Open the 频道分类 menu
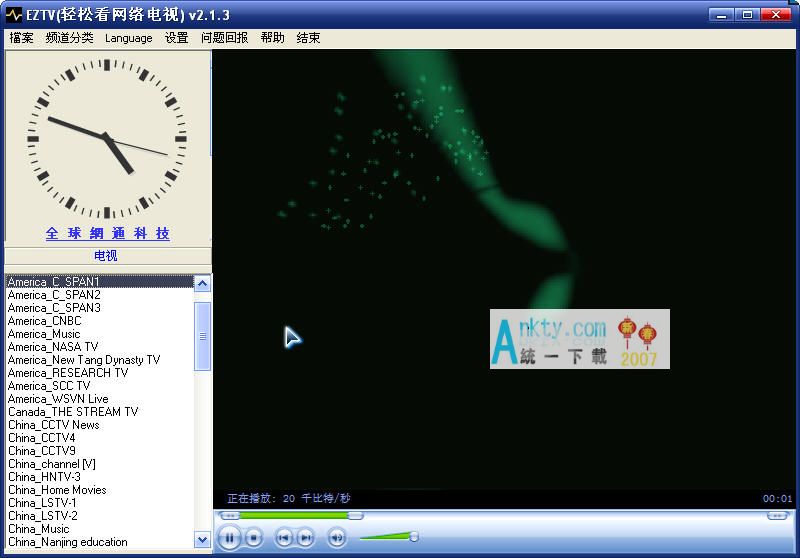Screen dimensions: 800x558 tap(69, 38)
